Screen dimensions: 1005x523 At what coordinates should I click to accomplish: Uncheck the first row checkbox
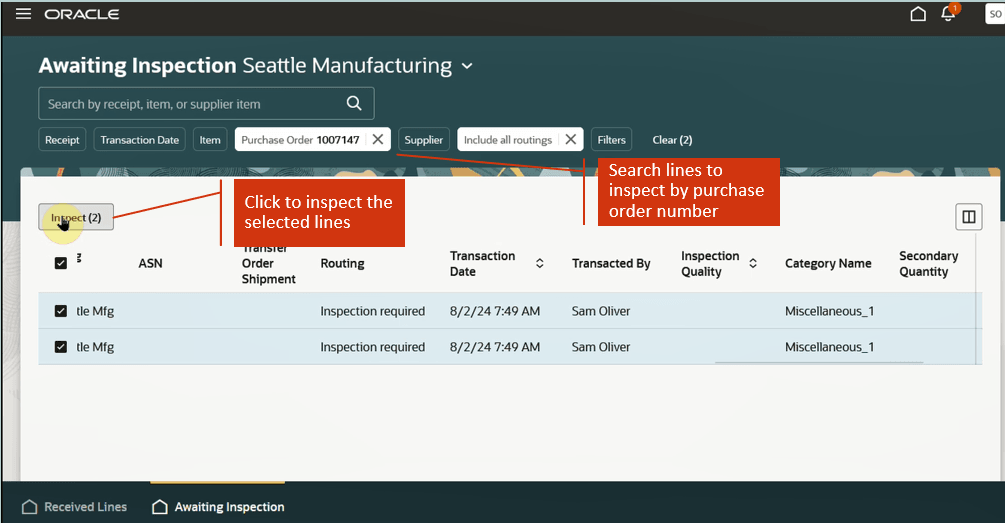[61, 311]
